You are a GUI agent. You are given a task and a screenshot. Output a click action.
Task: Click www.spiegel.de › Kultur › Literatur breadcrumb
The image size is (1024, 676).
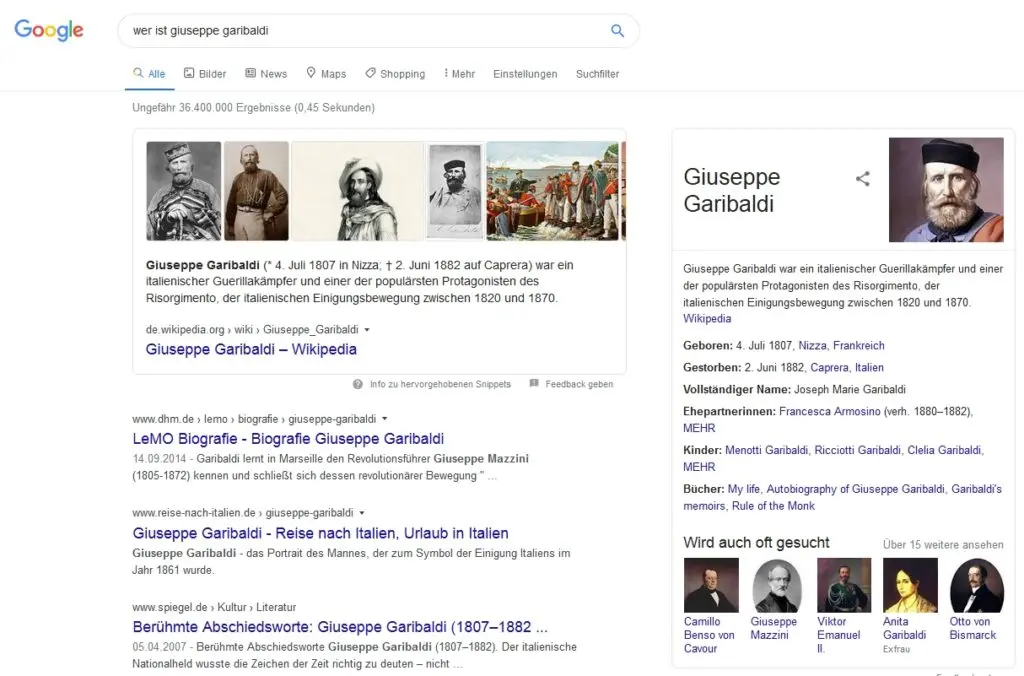click(x=214, y=607)
